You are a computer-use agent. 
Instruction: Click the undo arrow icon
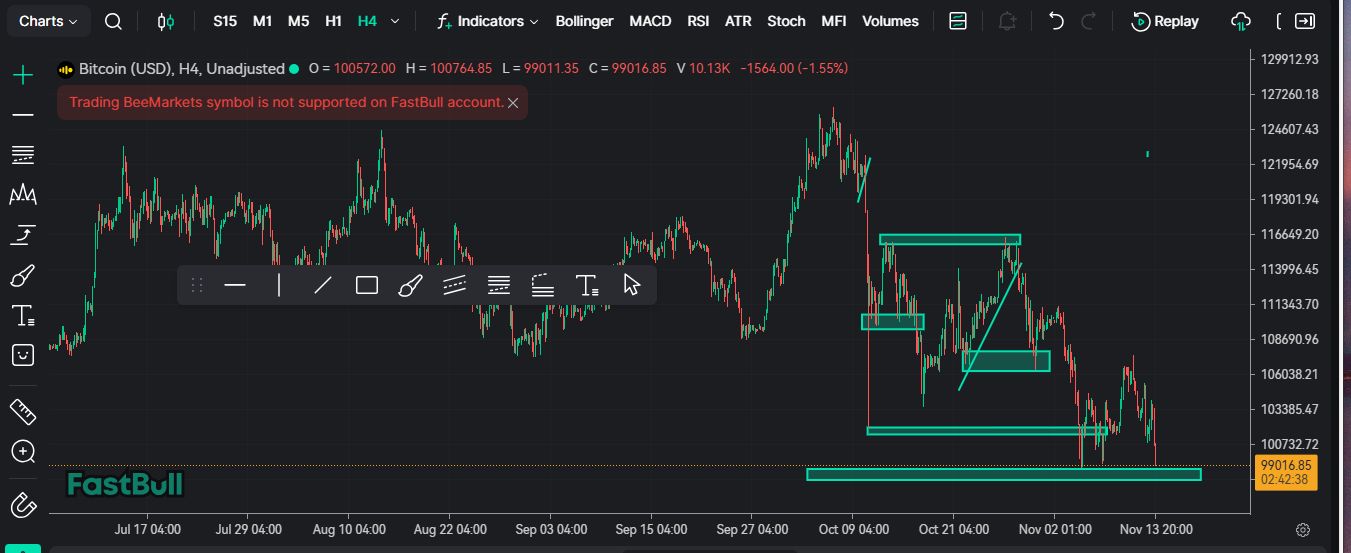coord(1056,21)
